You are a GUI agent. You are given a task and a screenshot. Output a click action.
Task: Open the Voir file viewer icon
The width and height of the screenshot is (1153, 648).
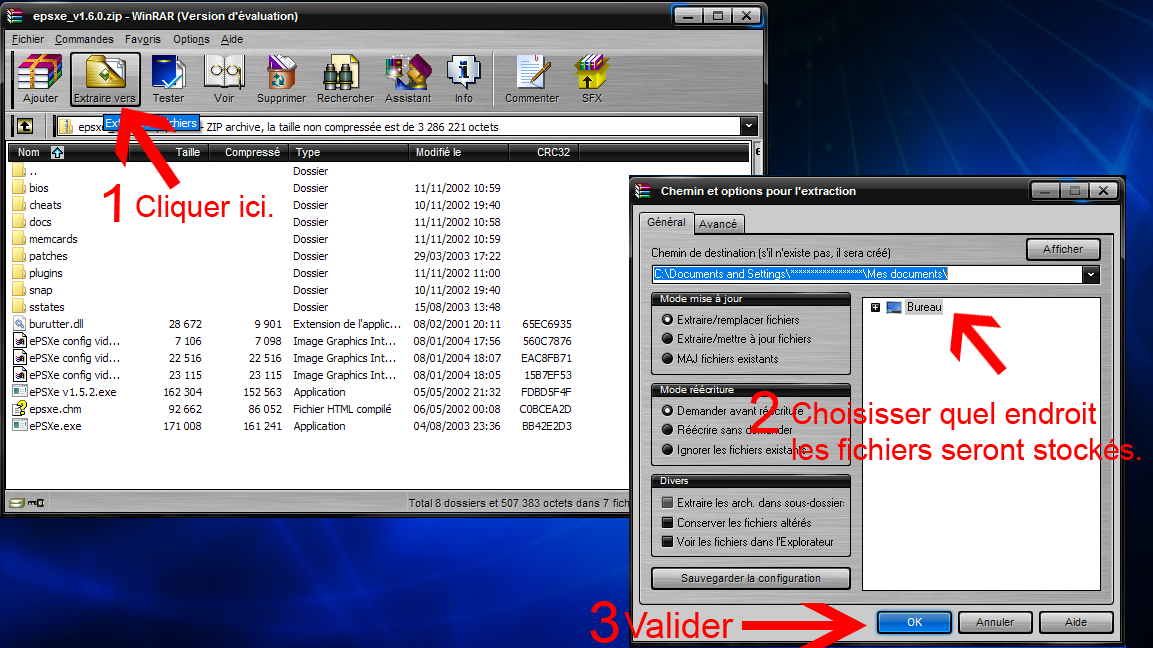(224, 78)
